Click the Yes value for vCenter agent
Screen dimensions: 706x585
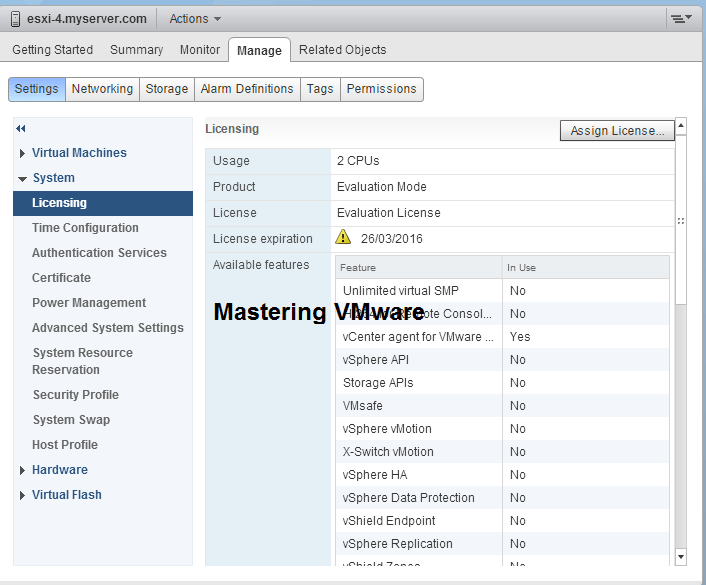click(x=520, y=336)
